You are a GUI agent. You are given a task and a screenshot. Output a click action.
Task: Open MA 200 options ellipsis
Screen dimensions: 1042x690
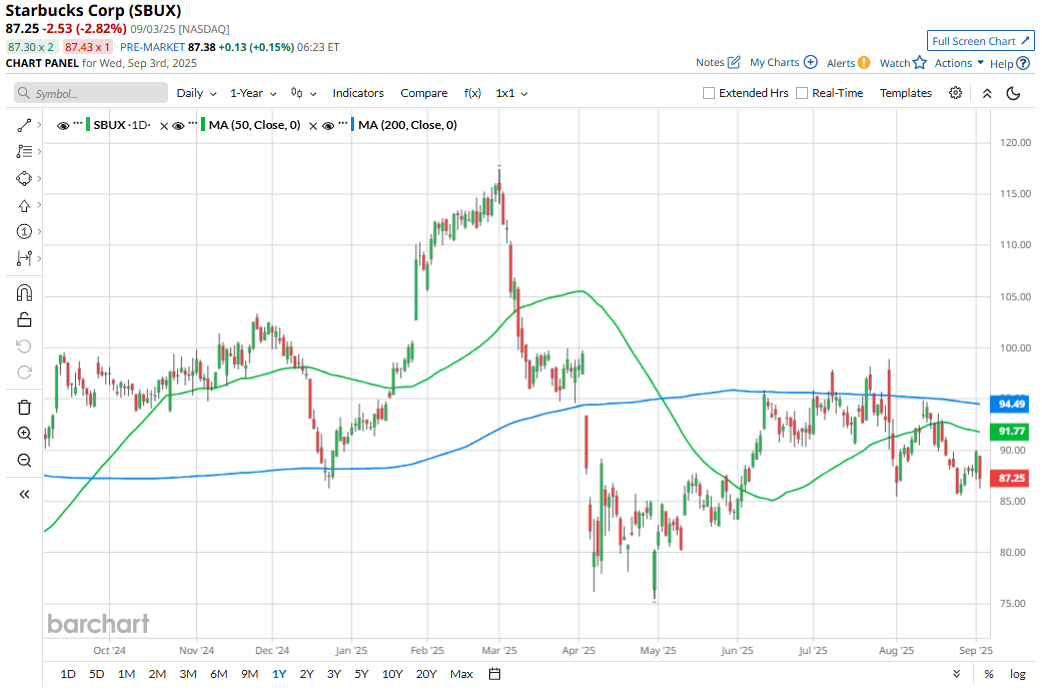pos(343,124)
